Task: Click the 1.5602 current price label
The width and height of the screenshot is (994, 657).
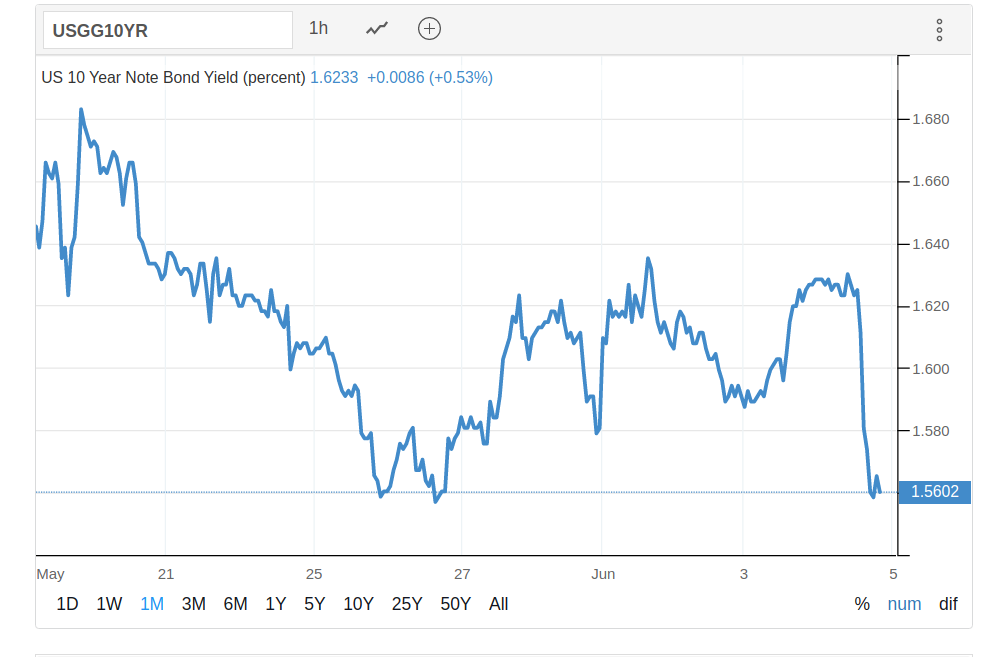Action: [935, 492]
